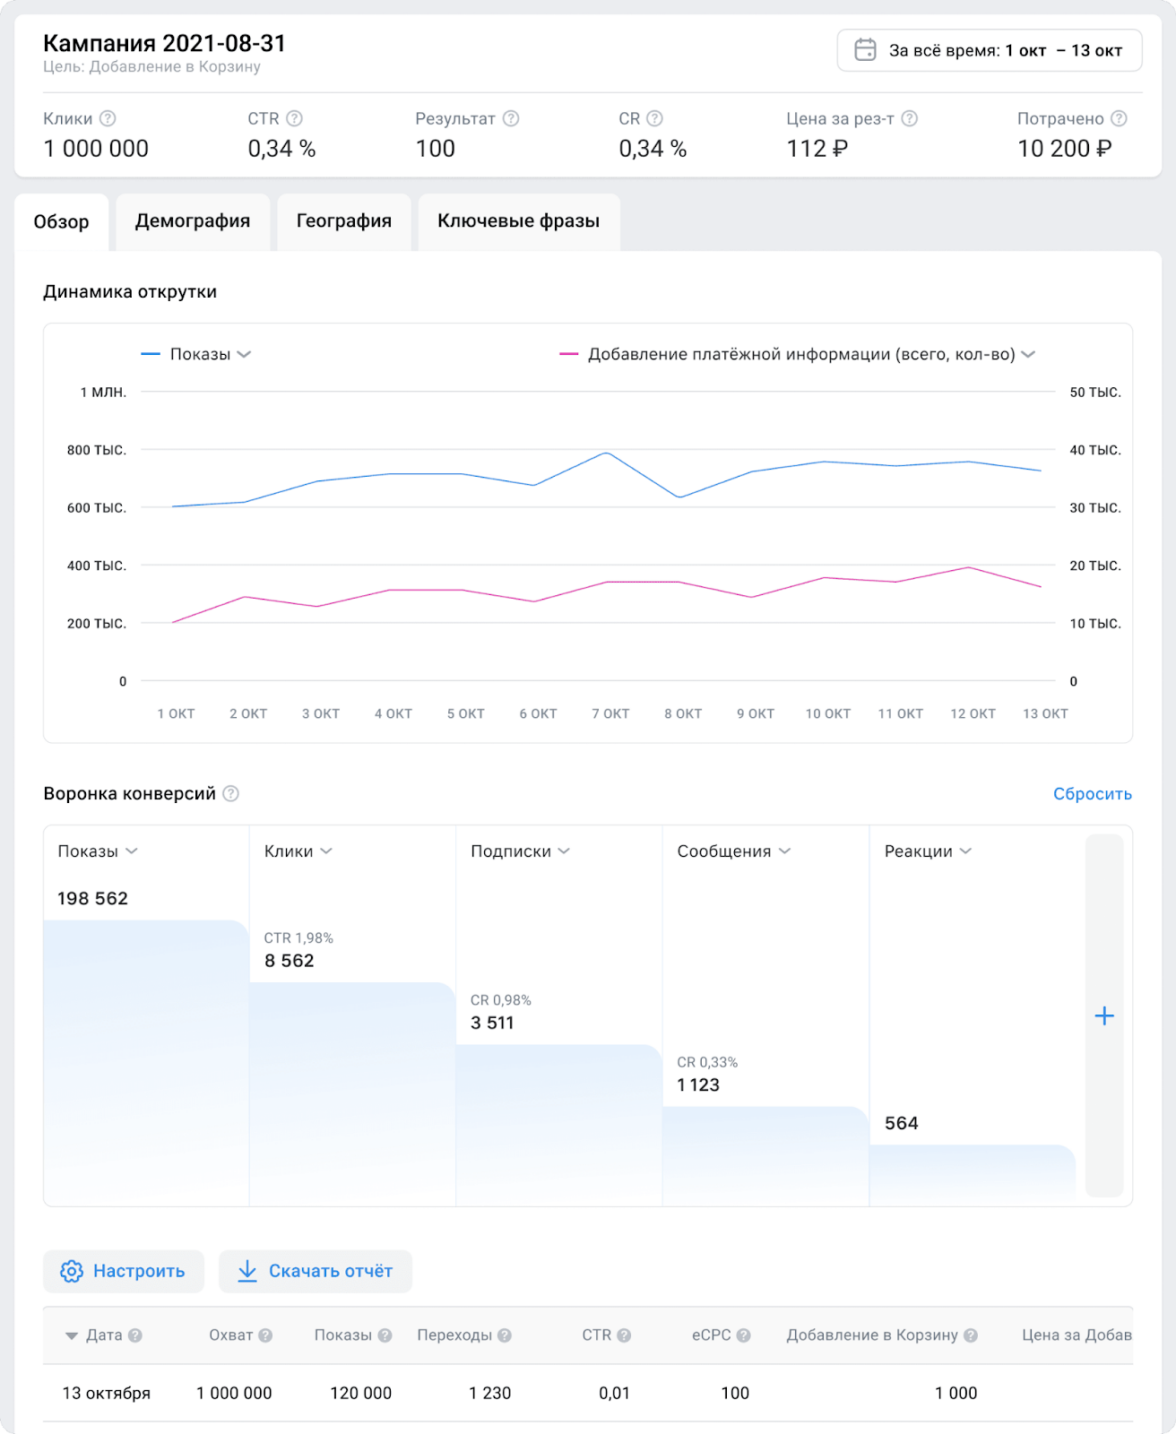The width and height of the screenshot is (1176, 1434).
Task: Download report via Скачать отчёт
Action: tap(315, 1271)
